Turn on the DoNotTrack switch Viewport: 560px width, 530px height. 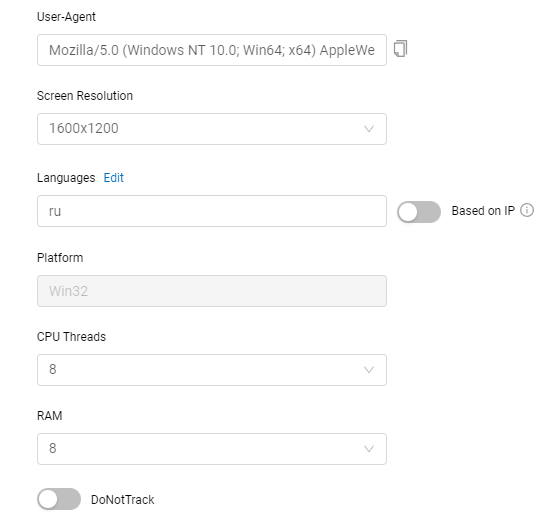click(59, 499)
